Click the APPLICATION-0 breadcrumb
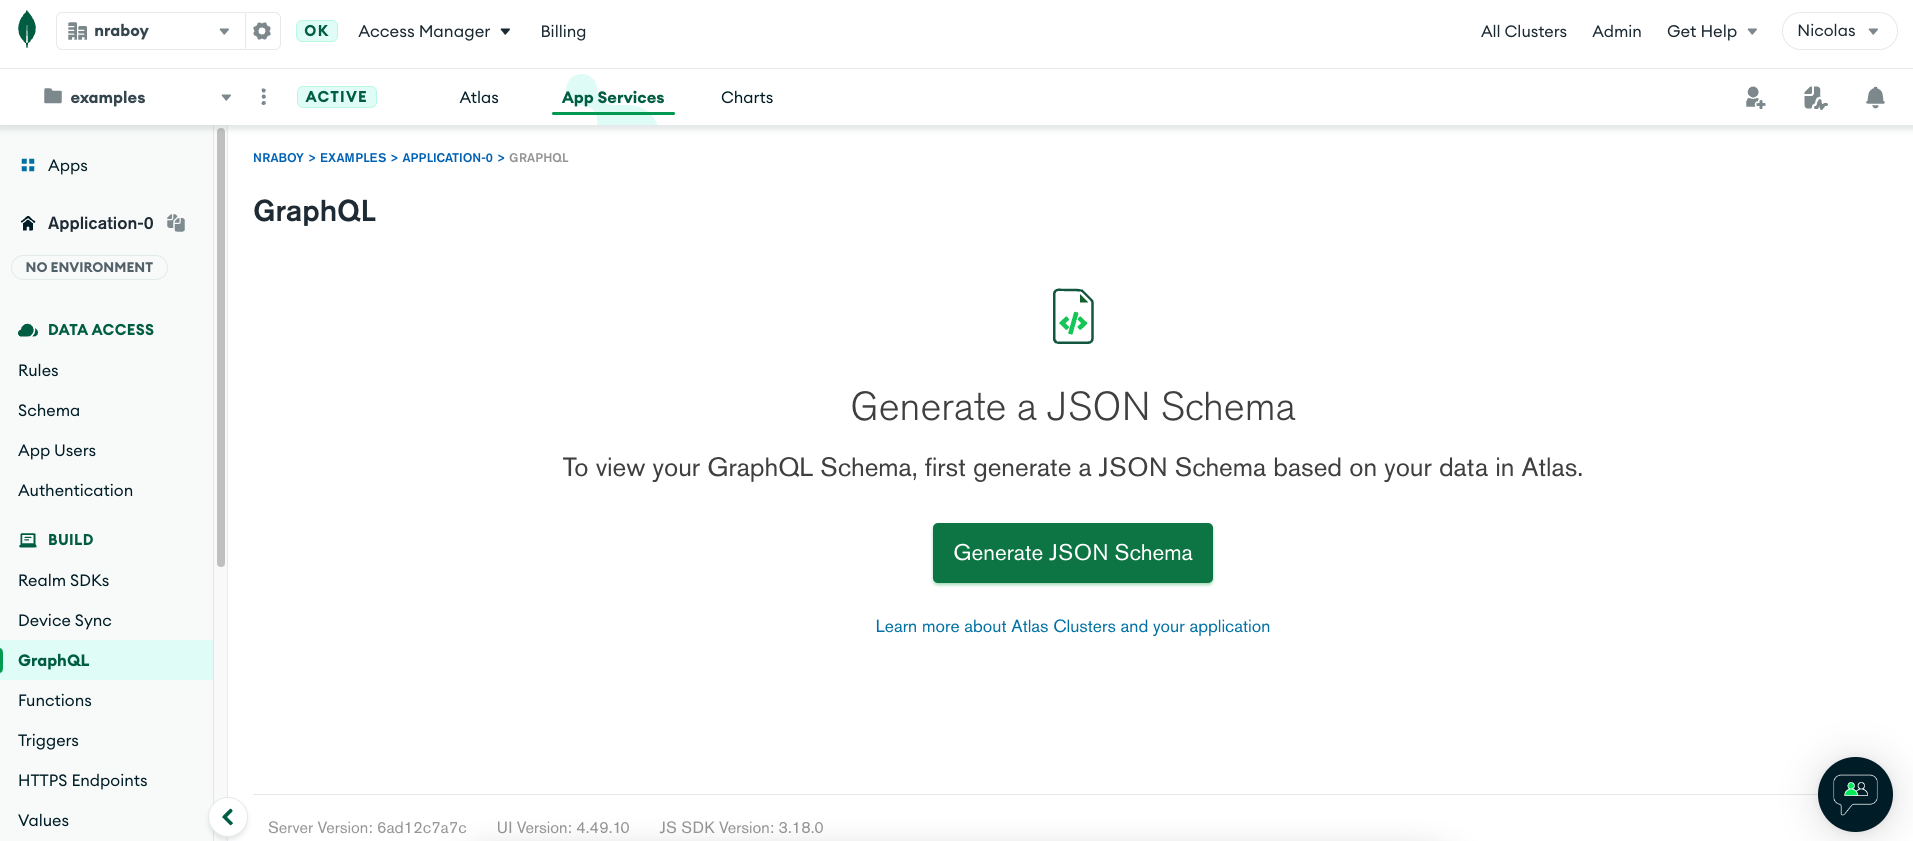 [447, 158]
